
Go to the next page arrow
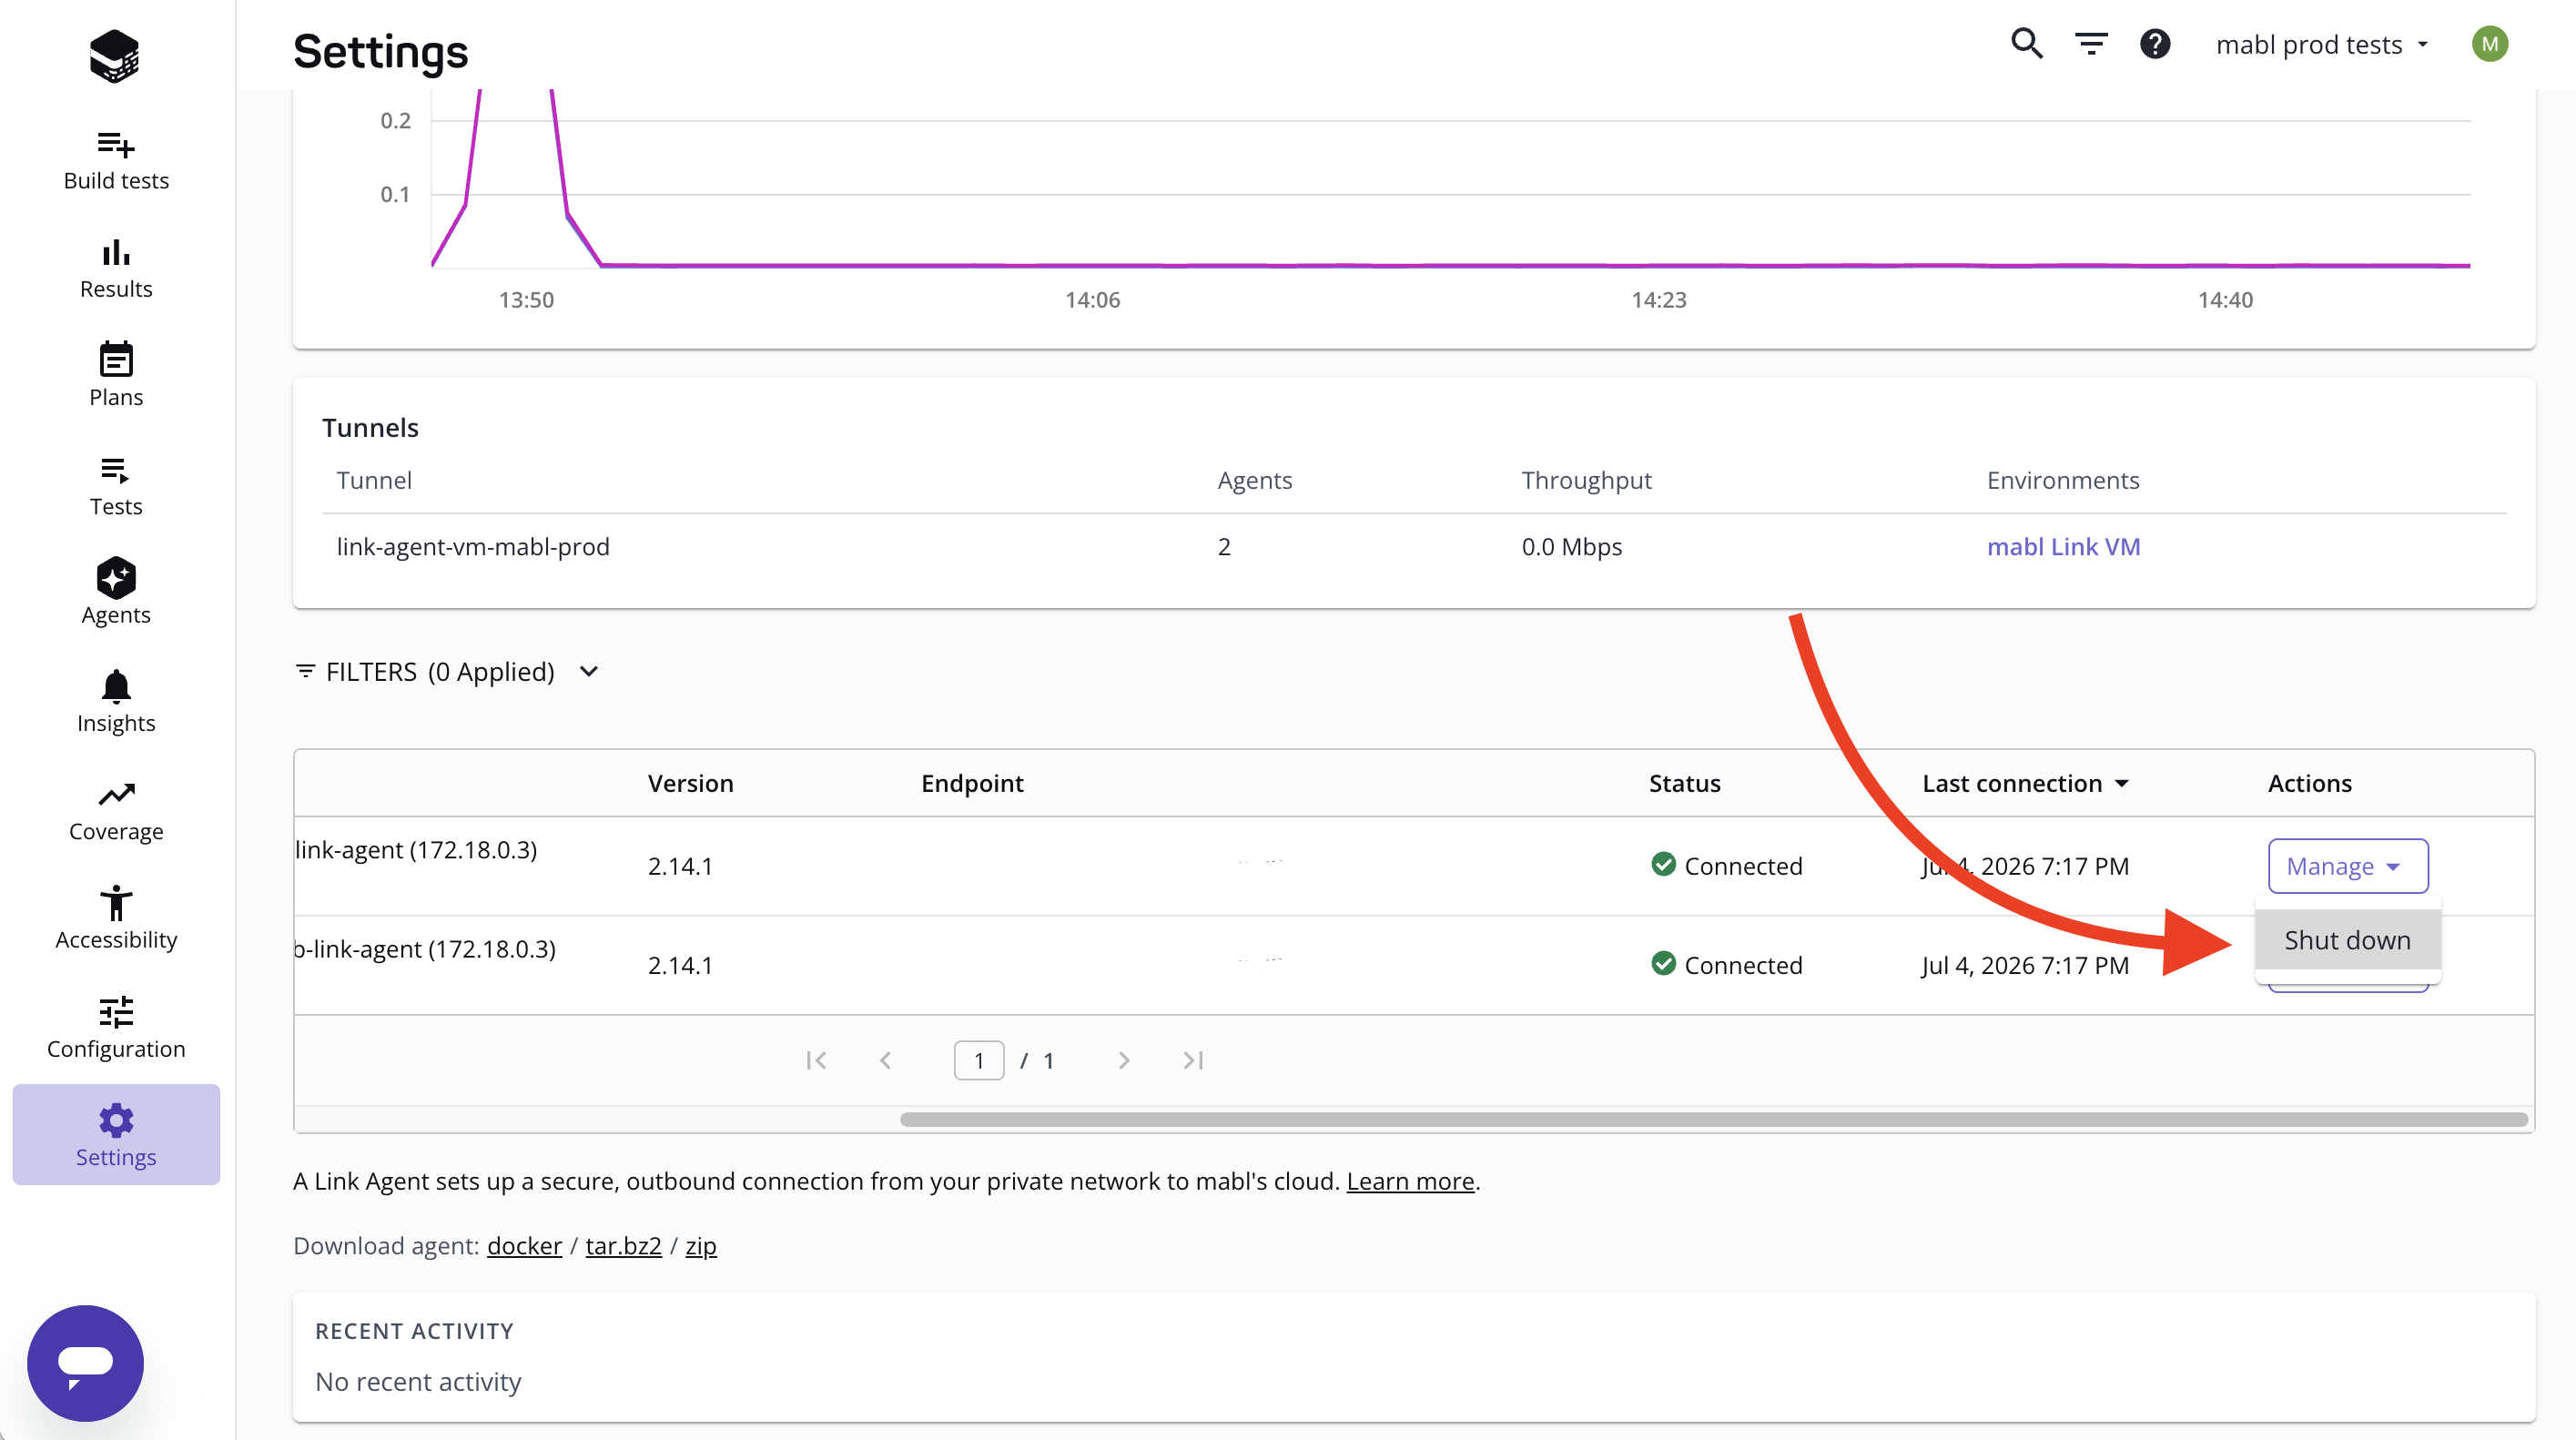[x=1124, y=1060]
